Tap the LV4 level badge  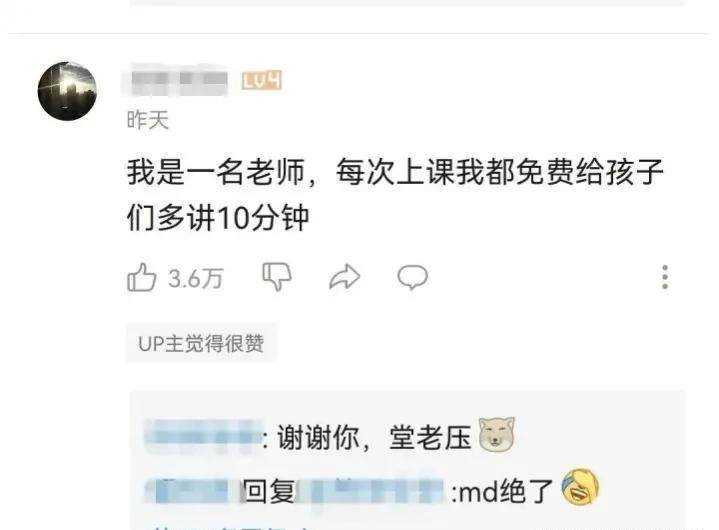point(261,81)
